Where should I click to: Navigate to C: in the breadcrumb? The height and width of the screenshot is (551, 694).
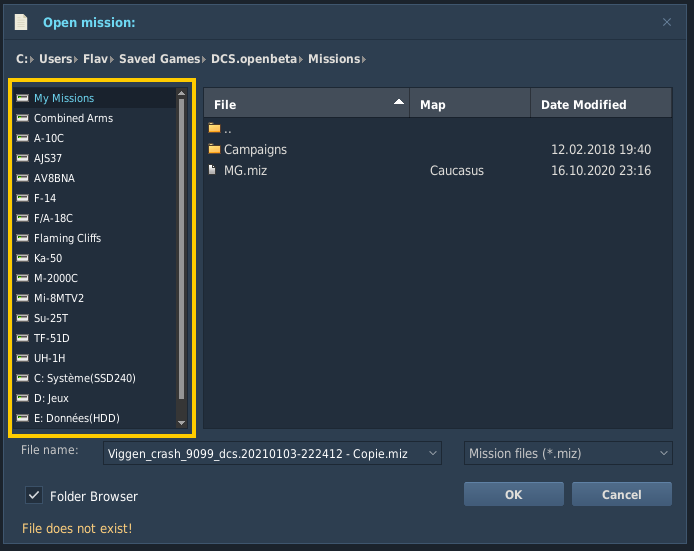click(22, 59)
